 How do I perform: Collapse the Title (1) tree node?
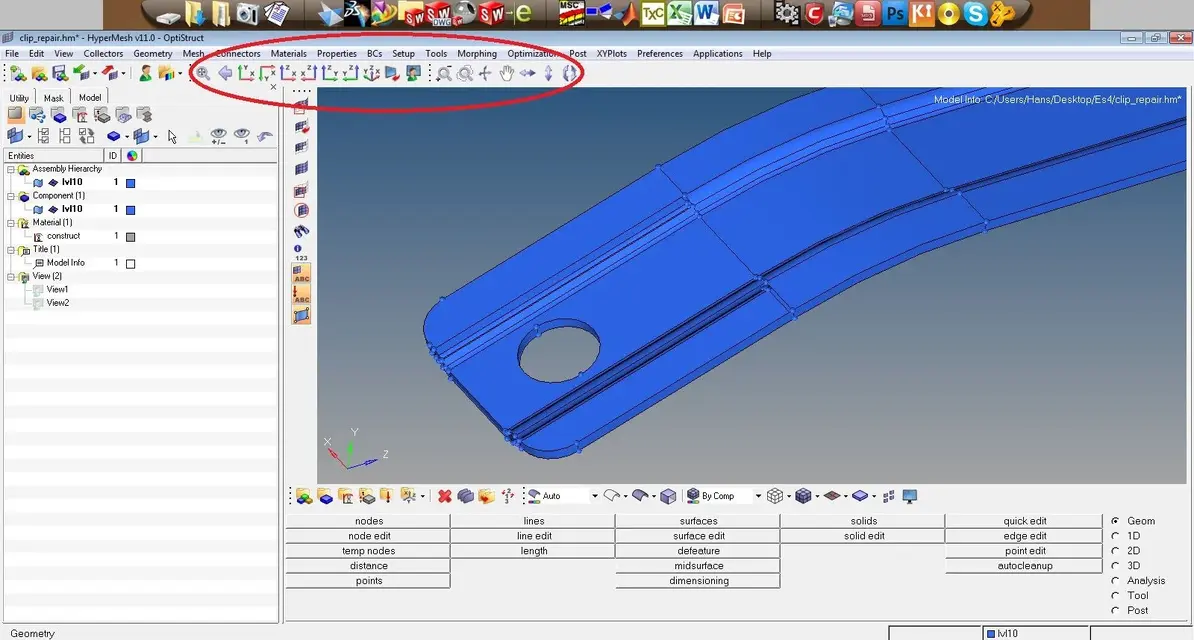[11, 250]
